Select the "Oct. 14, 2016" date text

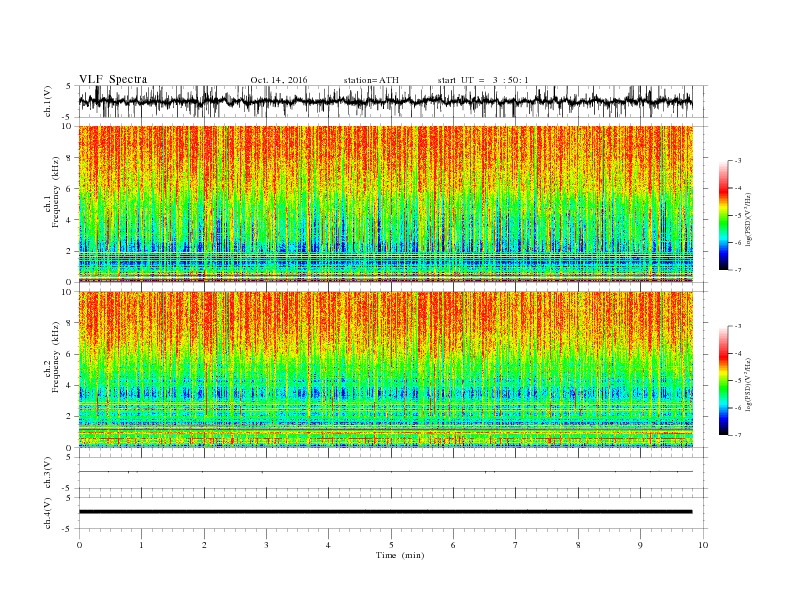[278, 80]
